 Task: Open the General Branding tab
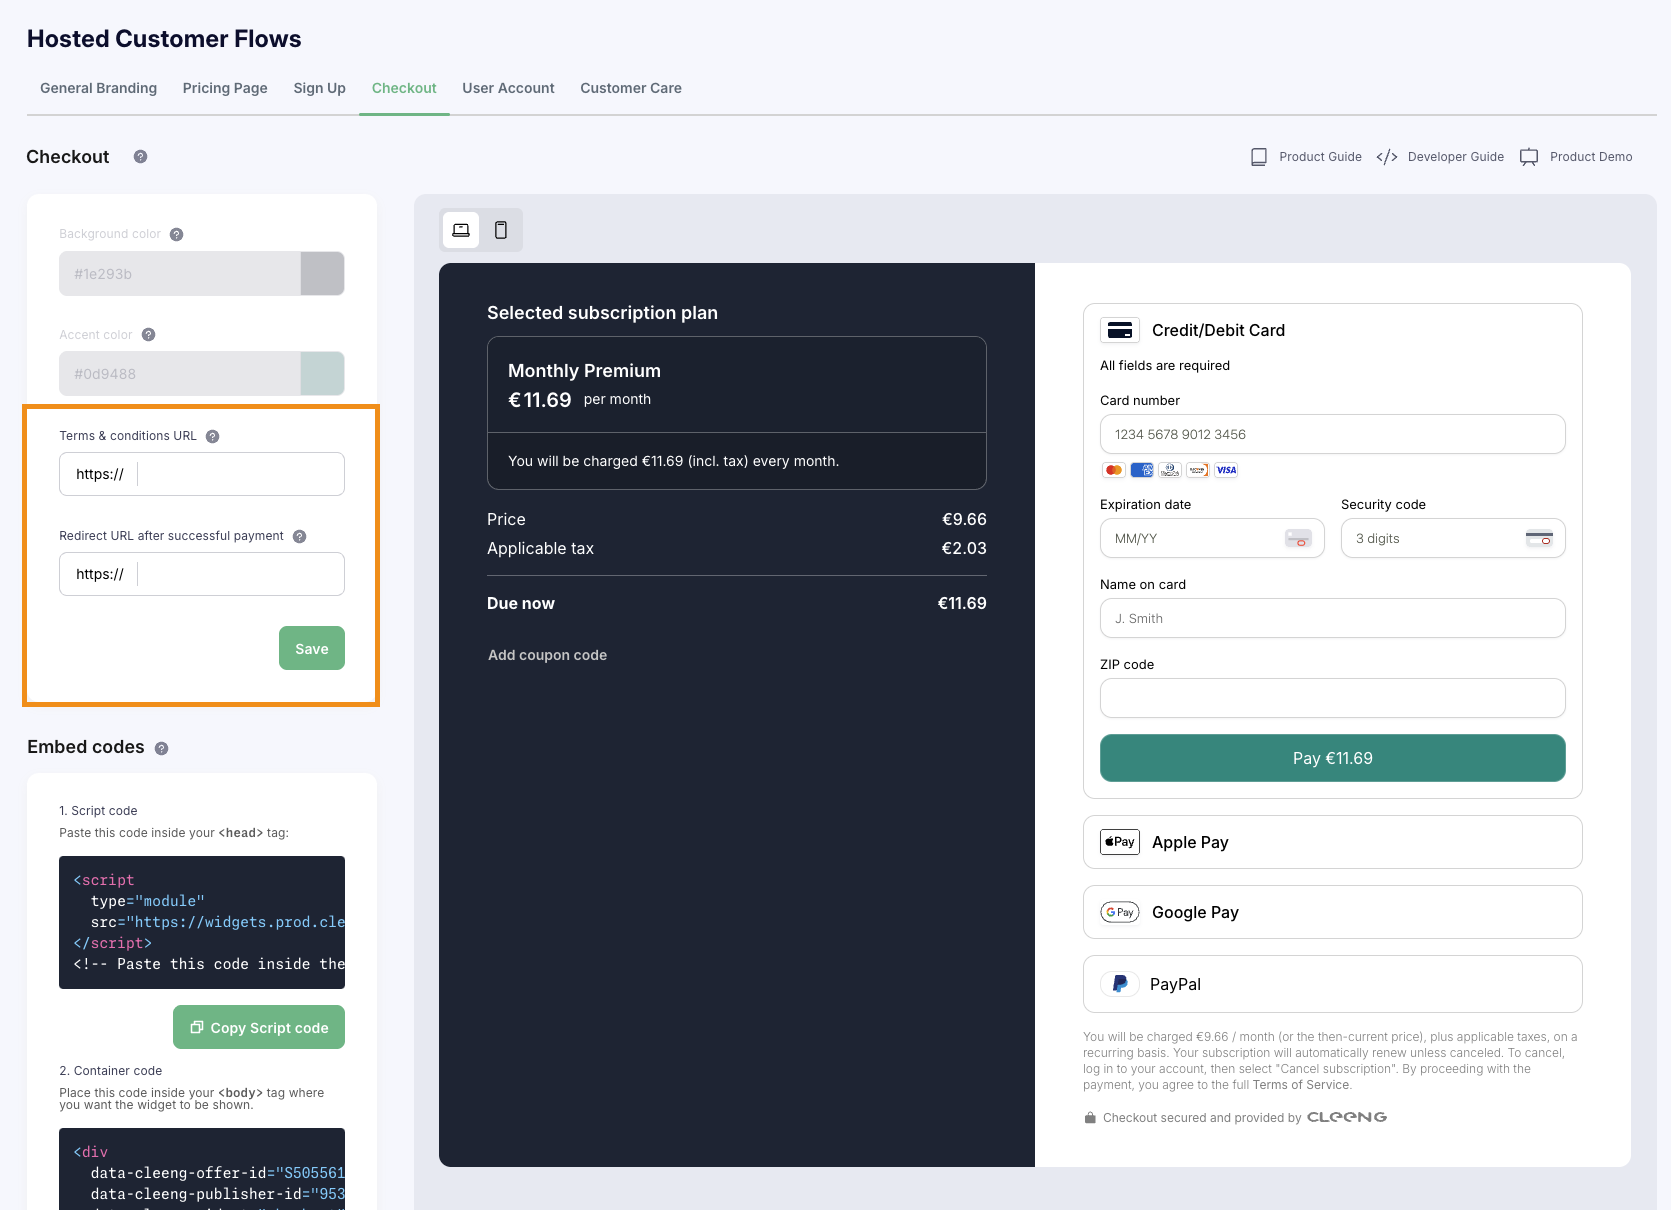point(99,88)
